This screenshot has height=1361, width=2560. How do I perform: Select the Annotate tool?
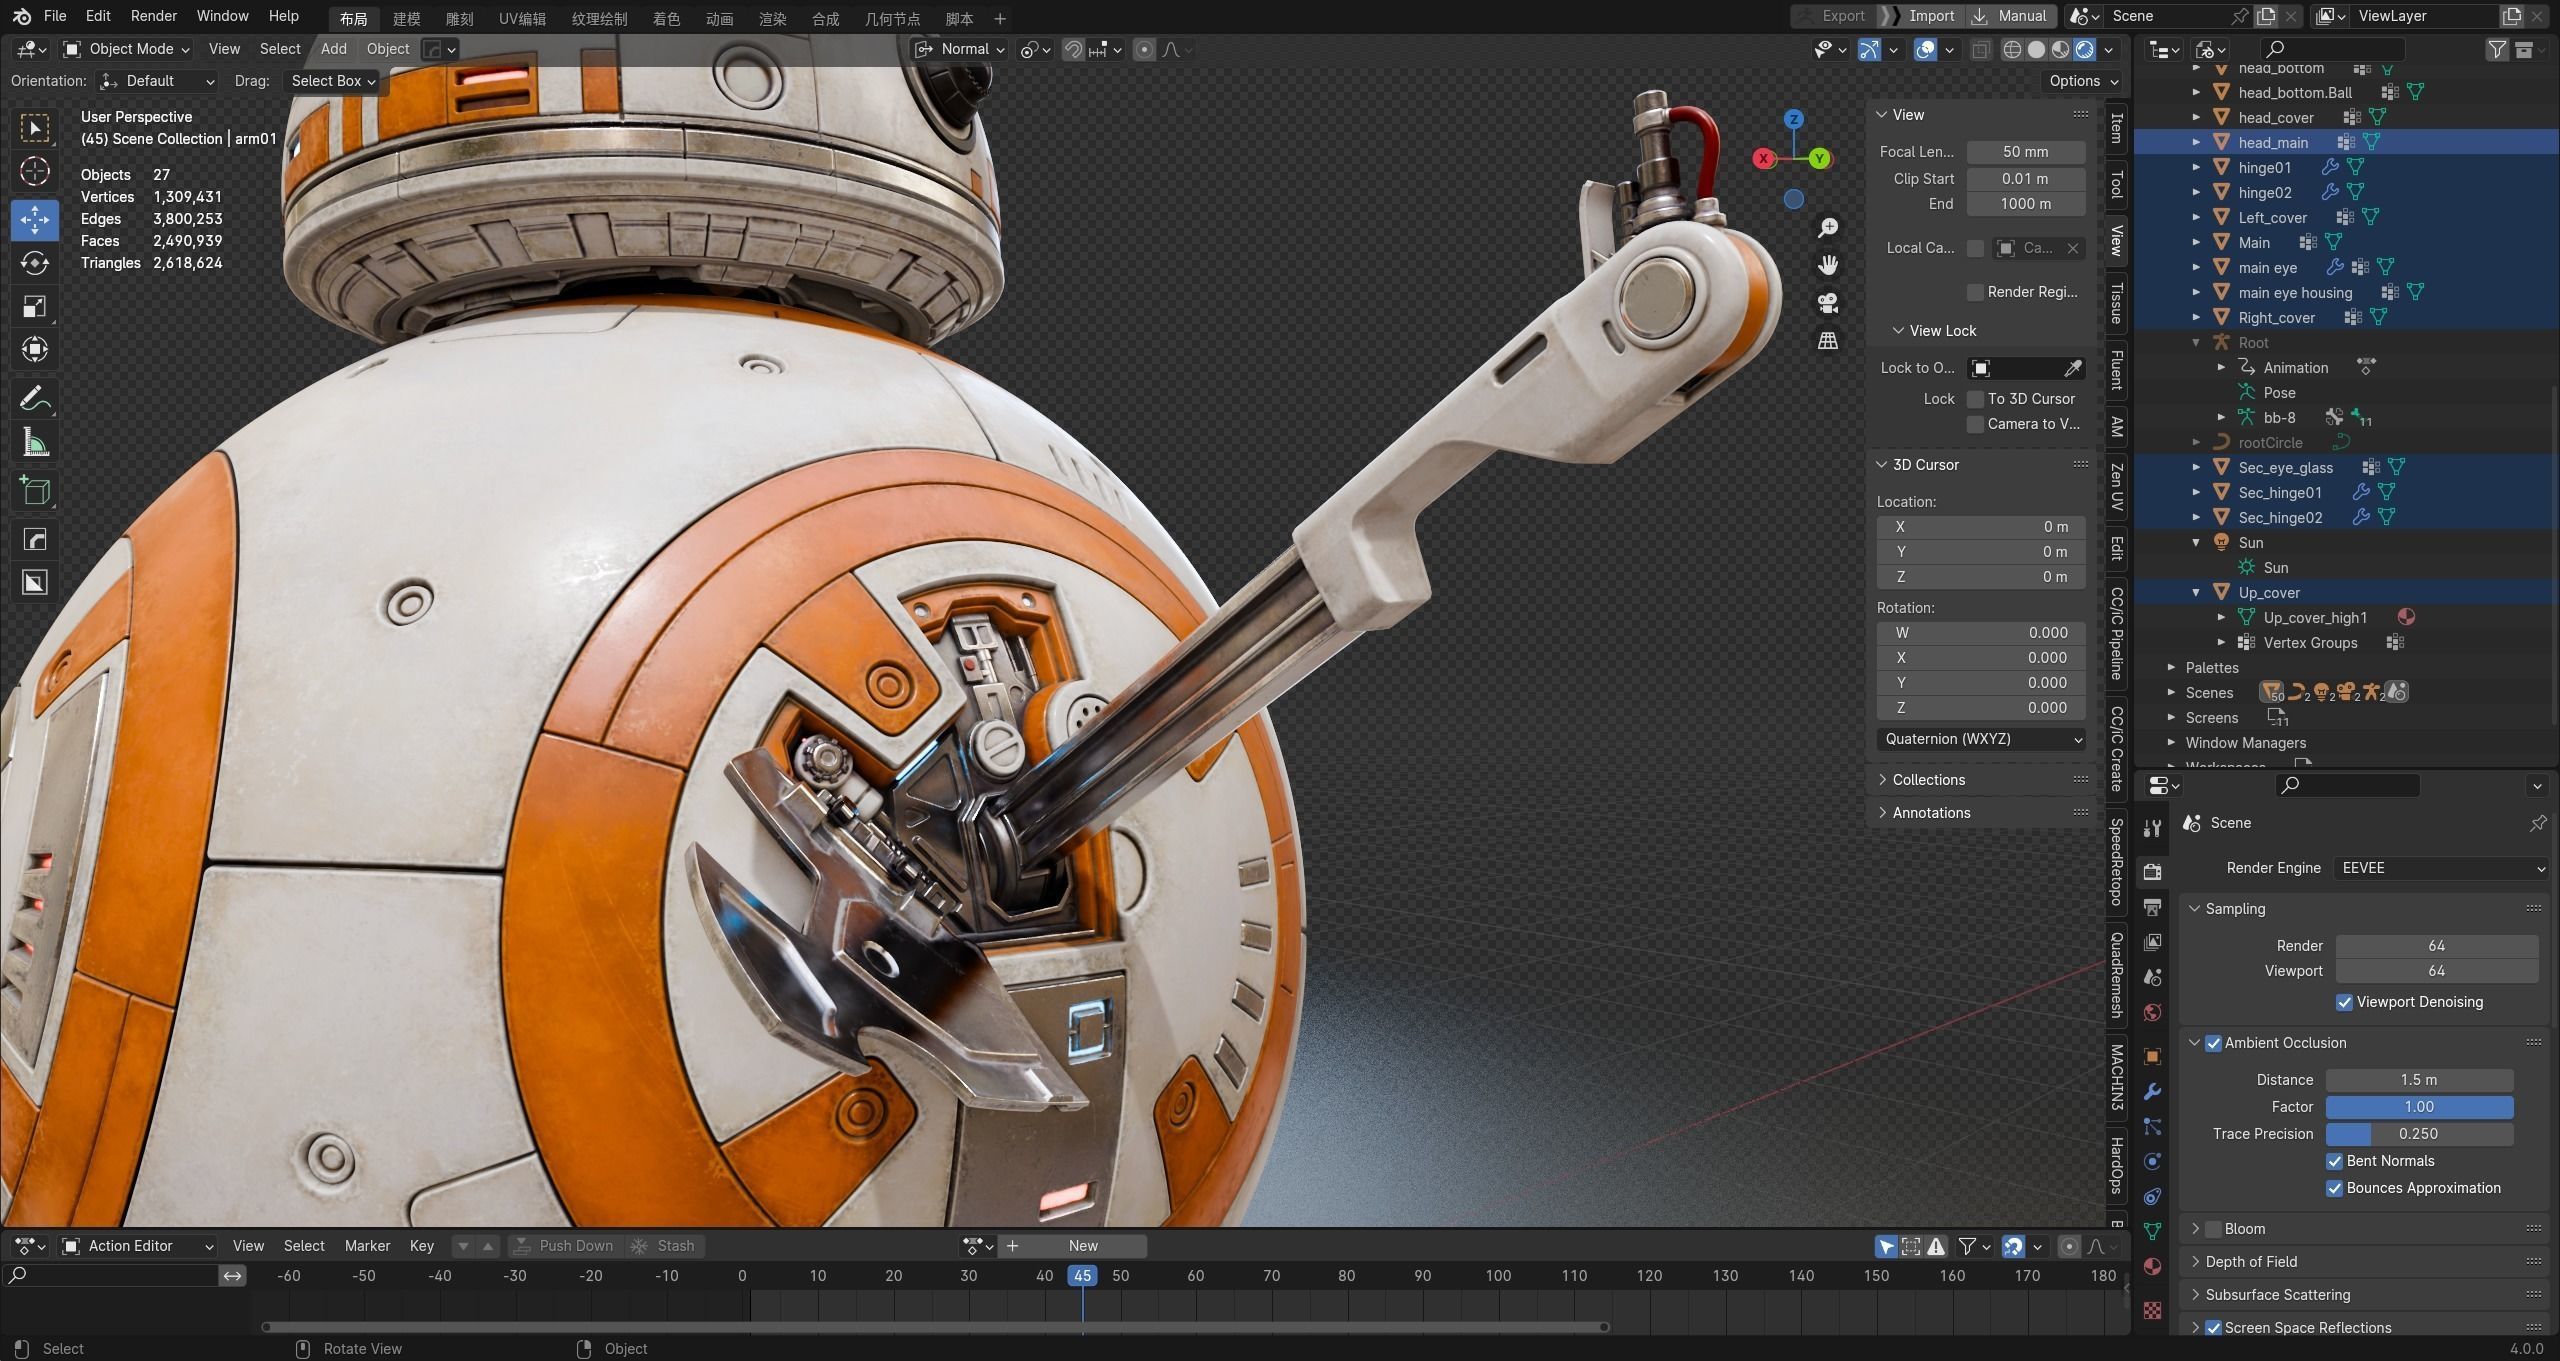[x=35, y=398]
